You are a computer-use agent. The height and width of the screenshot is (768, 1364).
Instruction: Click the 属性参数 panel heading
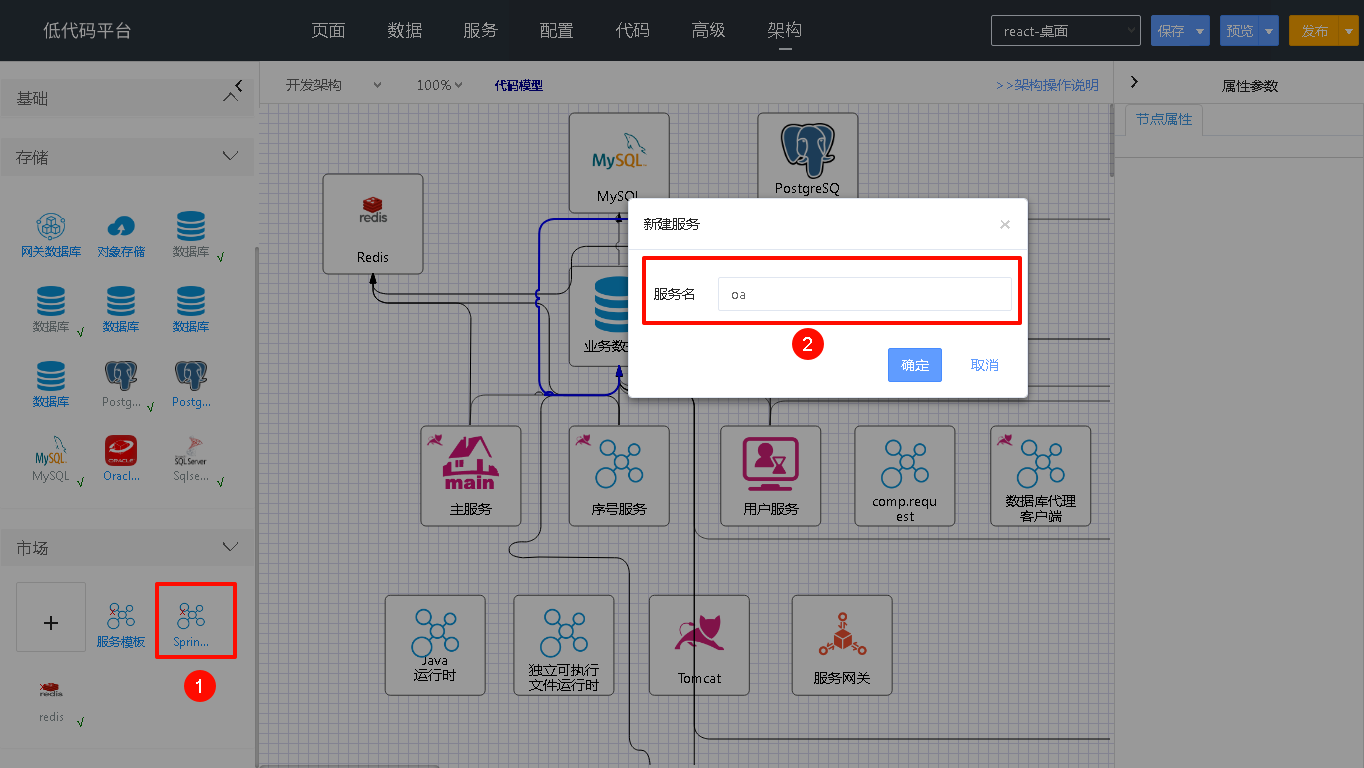pos(1250,86)
